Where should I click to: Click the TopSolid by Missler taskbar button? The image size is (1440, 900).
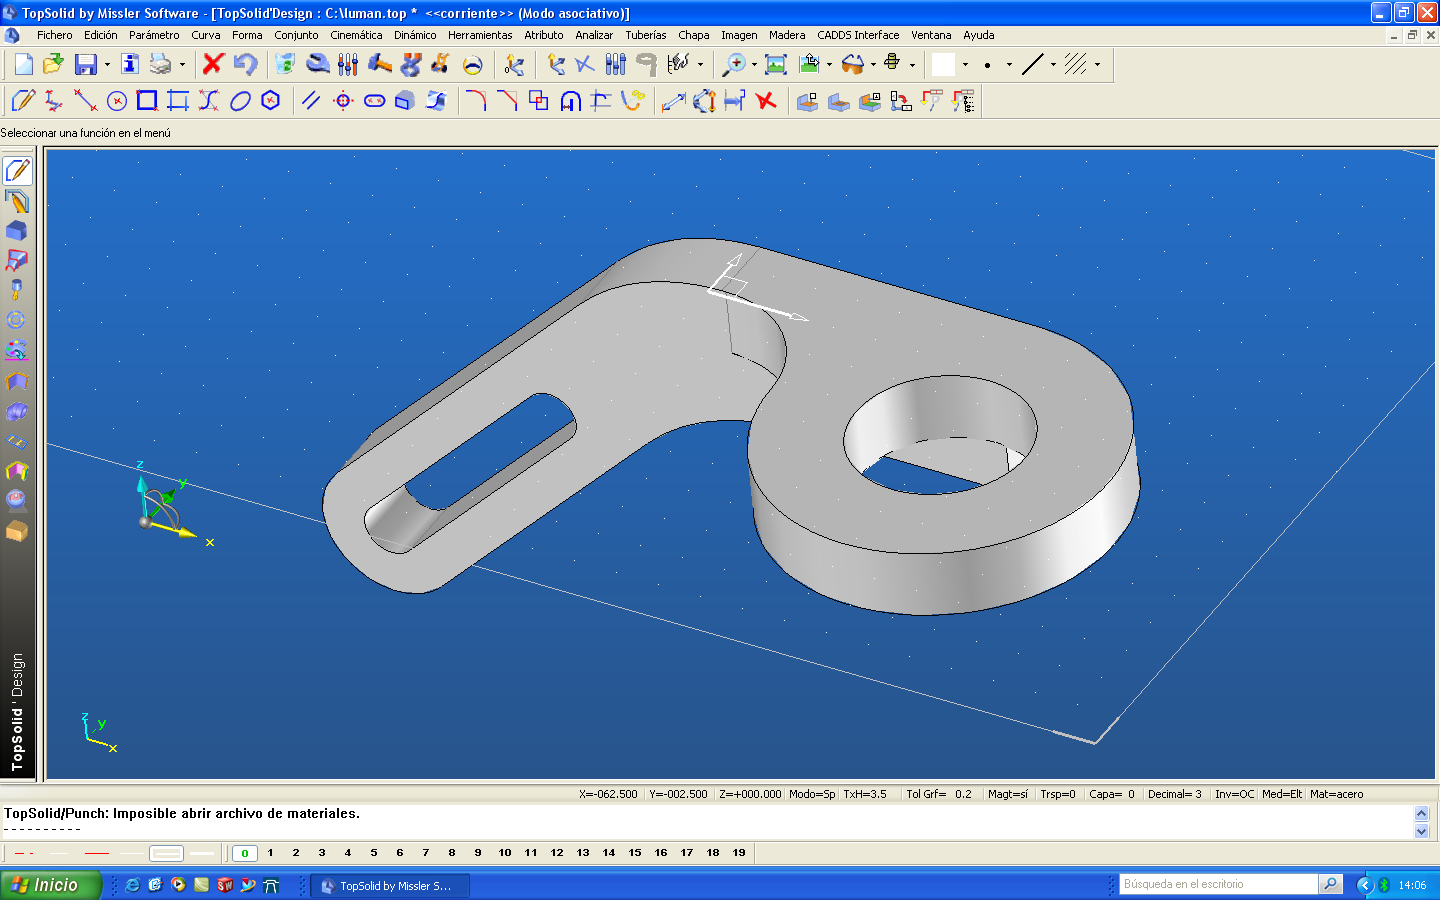coord(390,886)
